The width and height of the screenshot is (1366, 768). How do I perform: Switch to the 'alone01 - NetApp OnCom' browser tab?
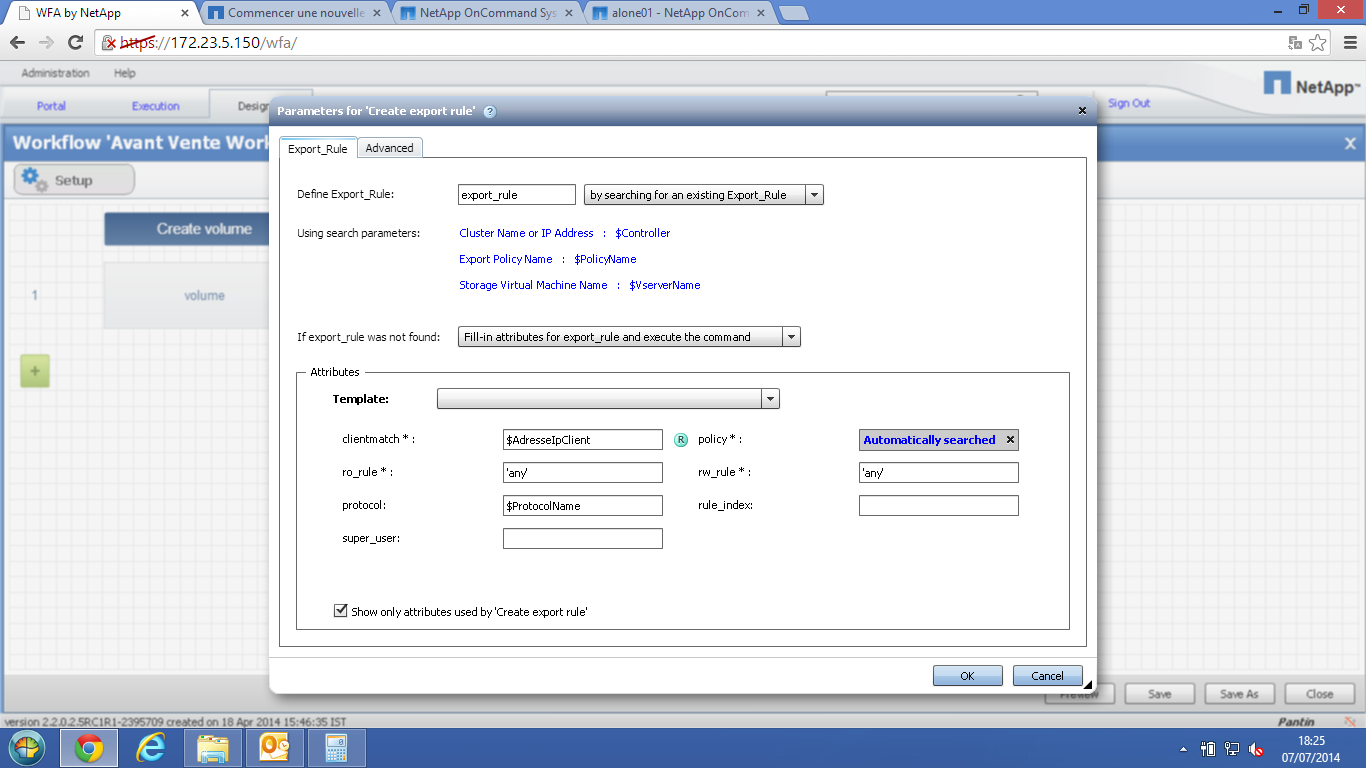click(x=679, y=13)
